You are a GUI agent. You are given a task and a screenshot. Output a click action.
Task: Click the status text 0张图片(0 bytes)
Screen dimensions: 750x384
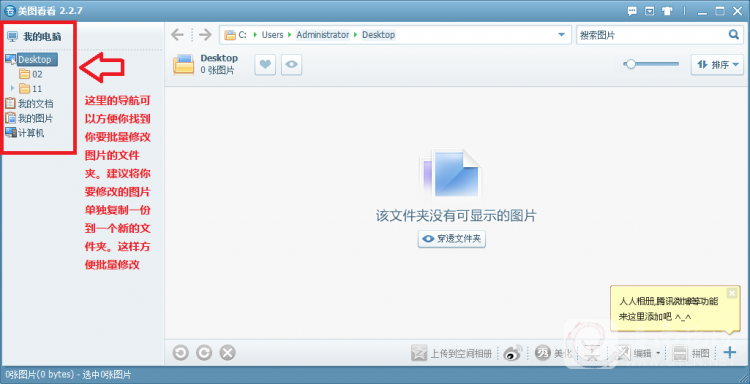pos(40,374)
